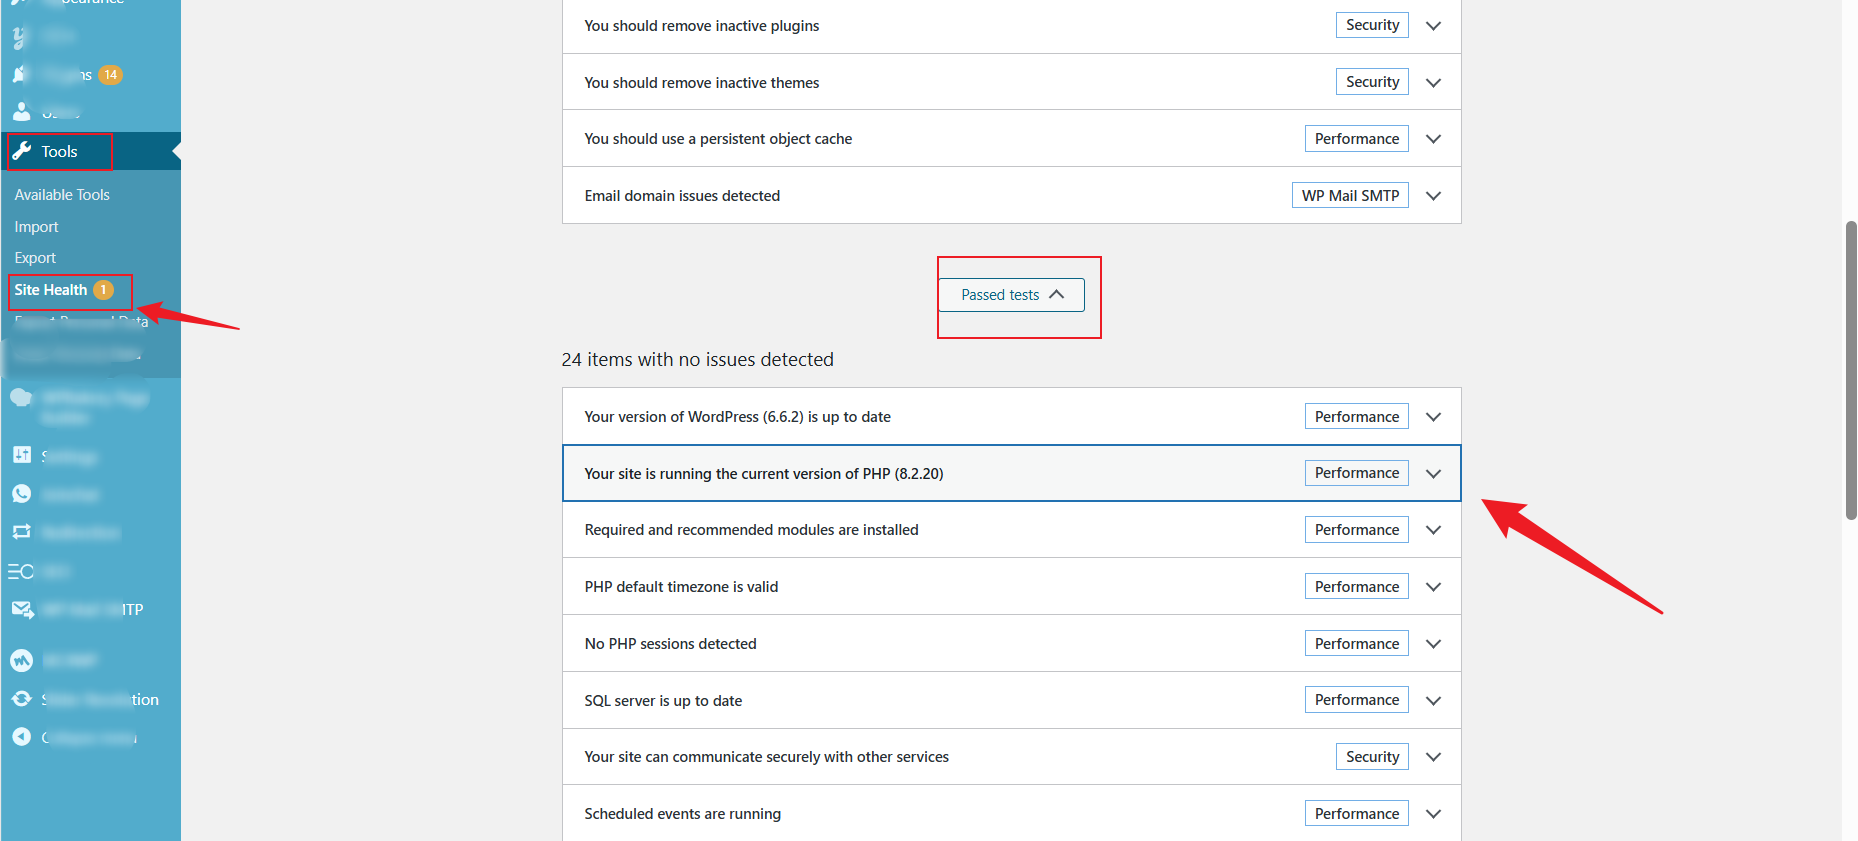Click Security badge on inactive plugins row
The height and width of the screenshot is (841, 1858).
[x=1372, y=25]
